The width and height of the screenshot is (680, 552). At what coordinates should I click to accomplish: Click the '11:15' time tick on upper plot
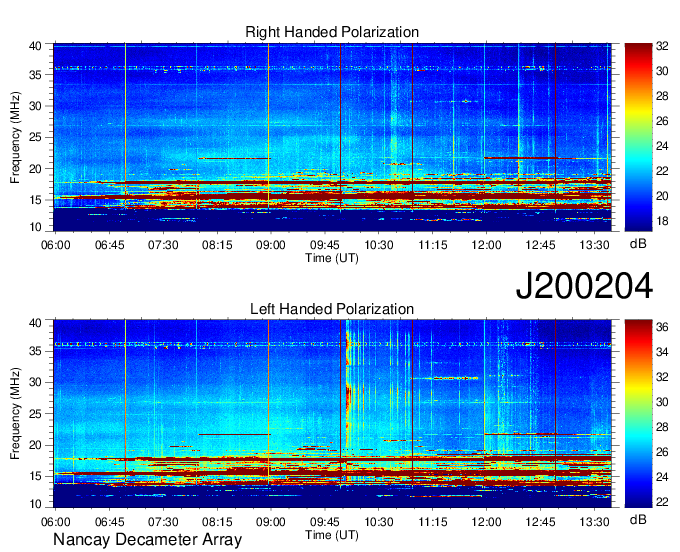coord(432,245)
